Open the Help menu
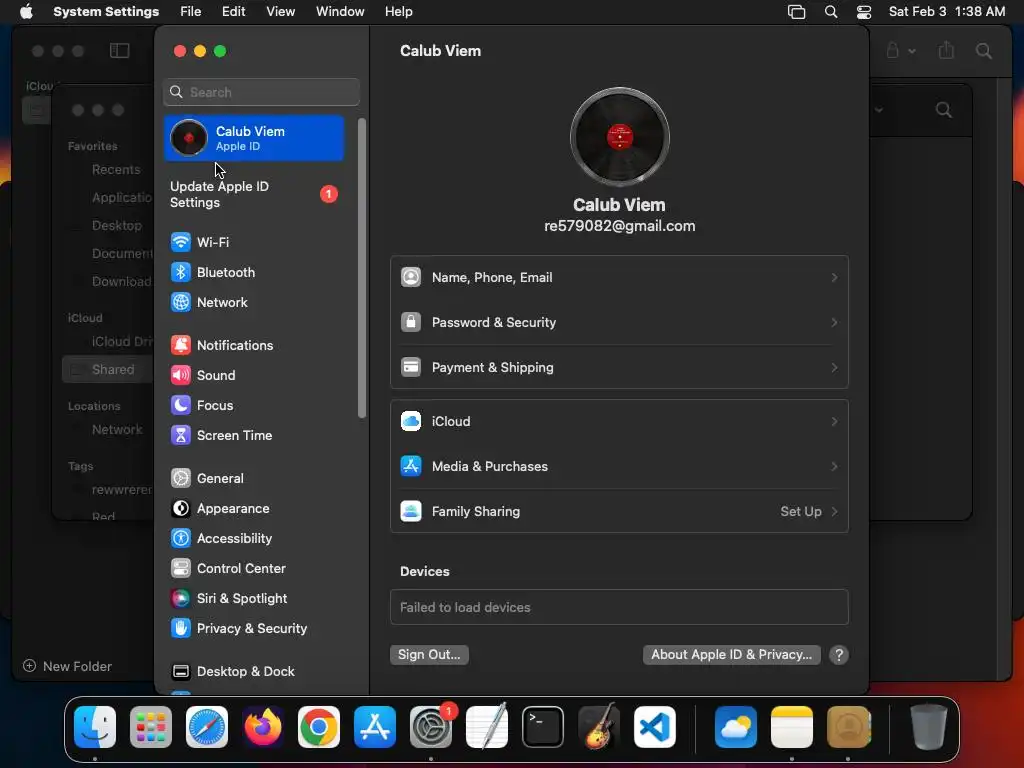This screenshot has width=1024, height=768. (x=398, y=12)
